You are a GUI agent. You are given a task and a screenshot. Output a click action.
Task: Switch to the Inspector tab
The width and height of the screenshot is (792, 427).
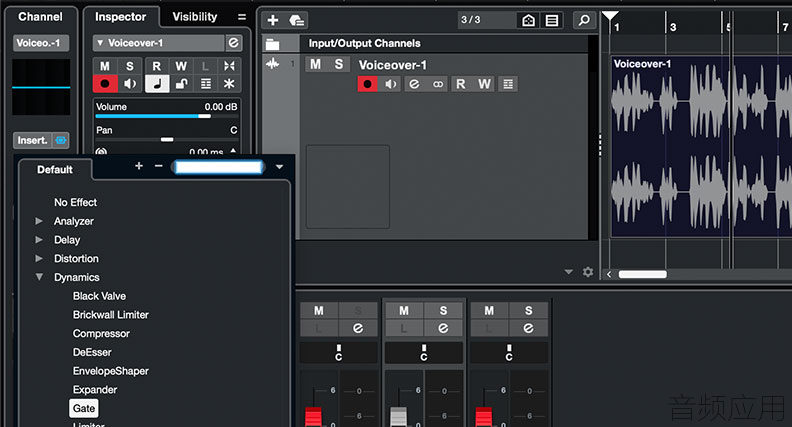[x=120, y=17]
